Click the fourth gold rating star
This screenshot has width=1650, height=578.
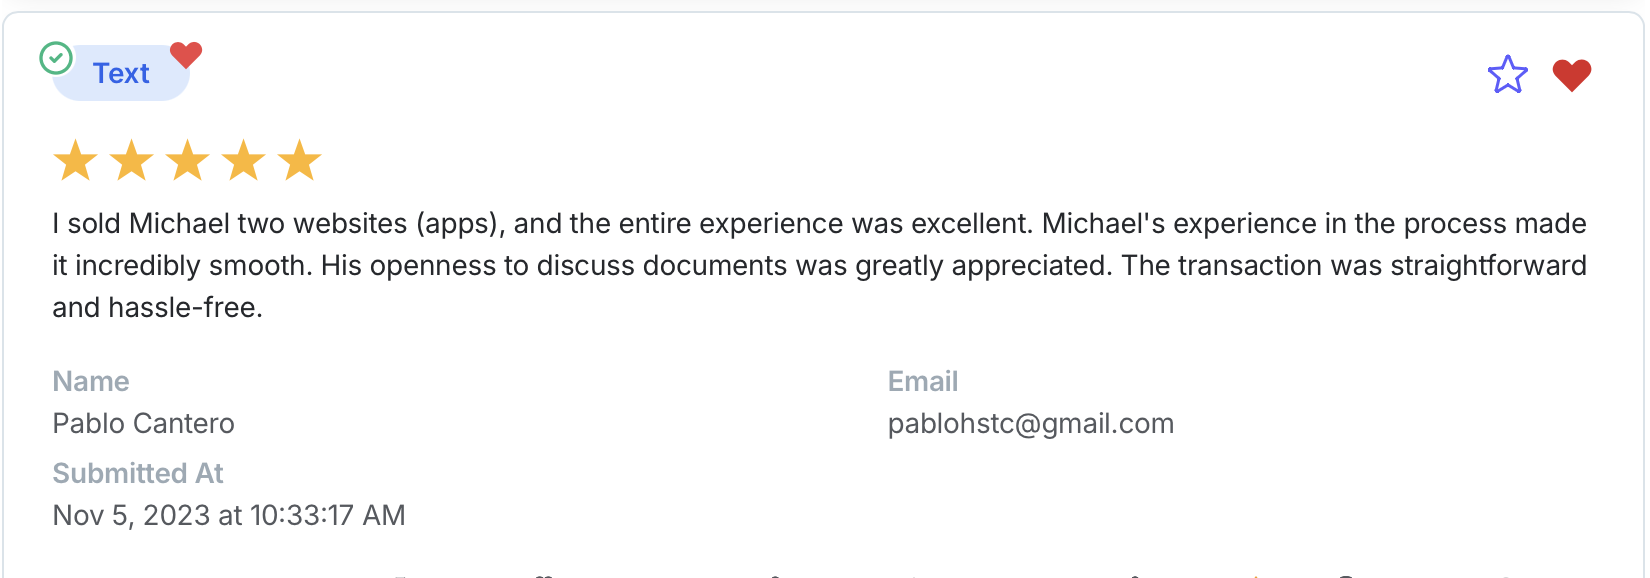coord(243,161)
